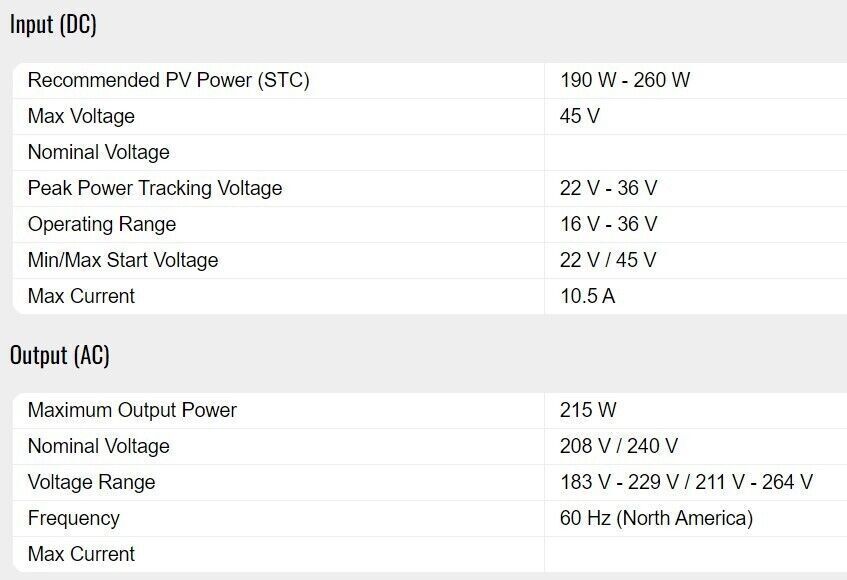
Task: Select Nominal Voltage label in Input section
Action: [98, 153]
